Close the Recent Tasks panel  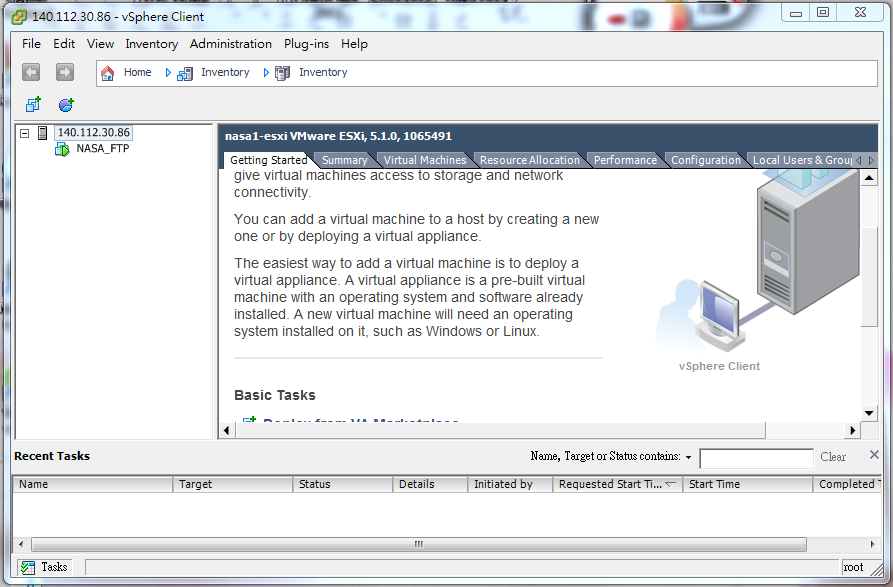[874, 454]
